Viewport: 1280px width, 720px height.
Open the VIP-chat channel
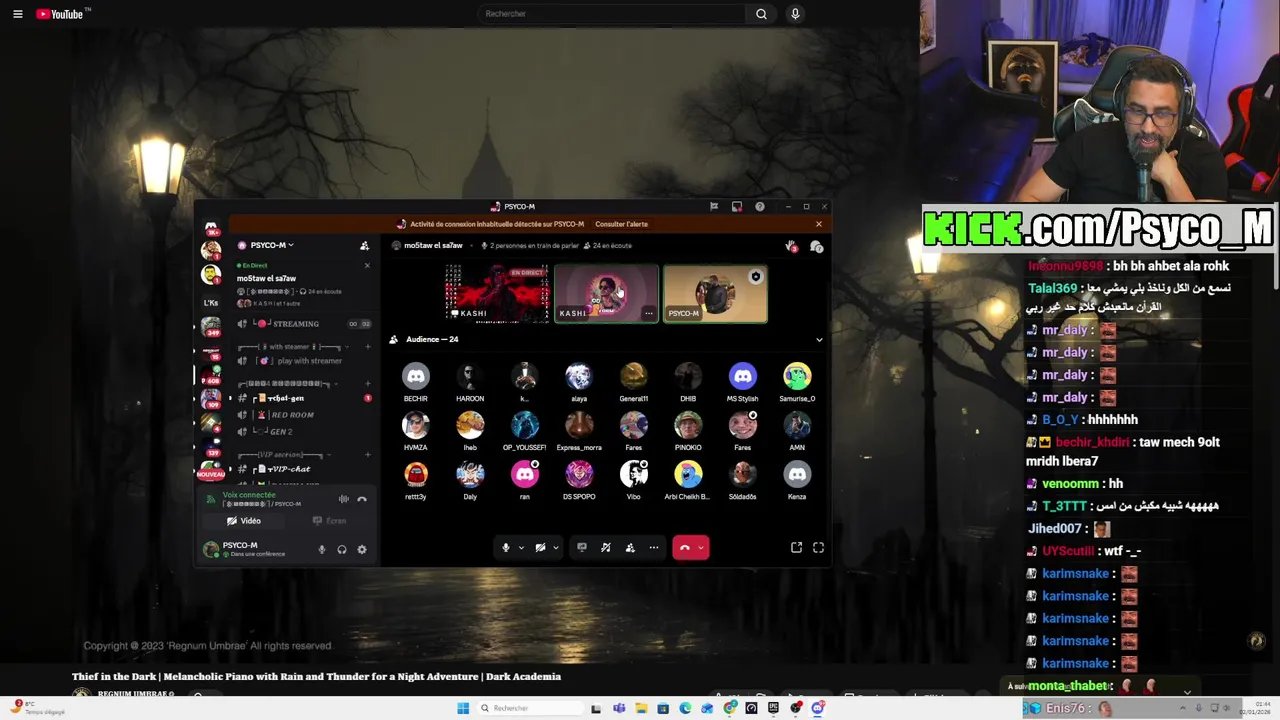point(304,469)
